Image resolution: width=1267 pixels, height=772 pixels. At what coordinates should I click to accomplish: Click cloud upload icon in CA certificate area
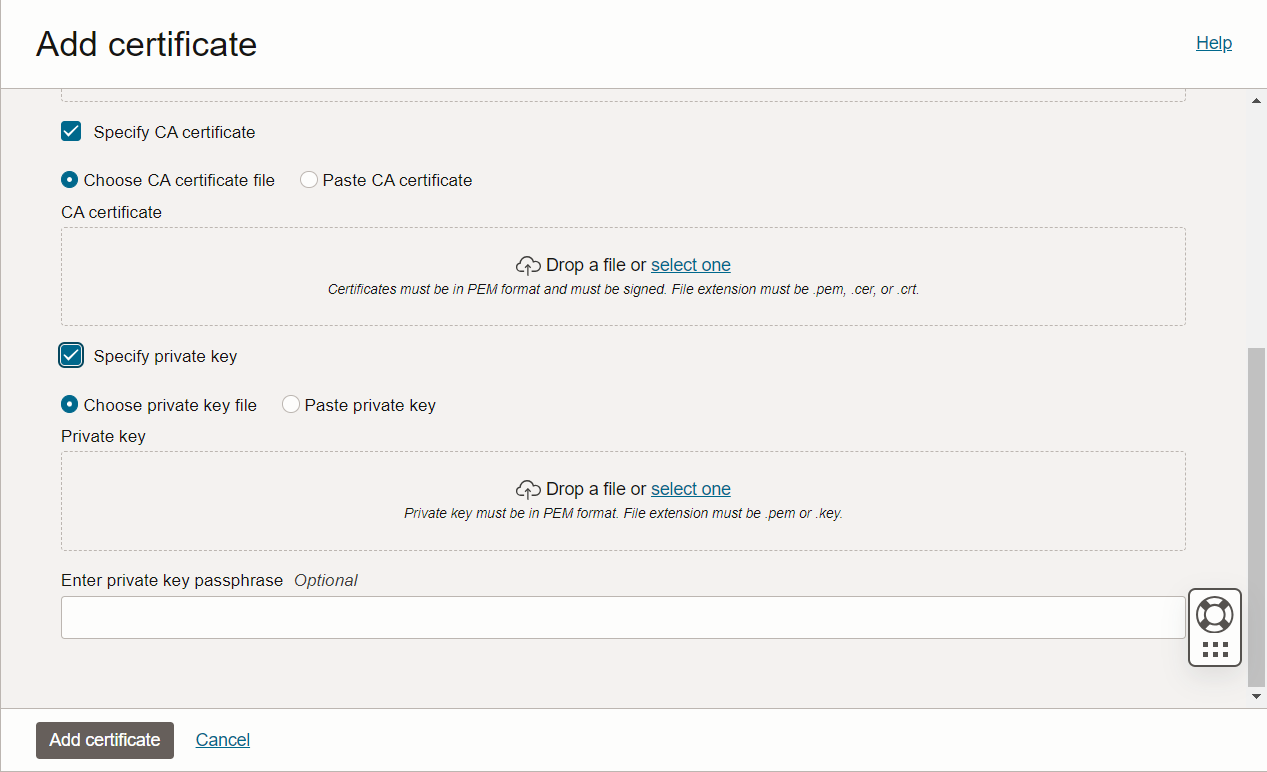tap(528, 265)
